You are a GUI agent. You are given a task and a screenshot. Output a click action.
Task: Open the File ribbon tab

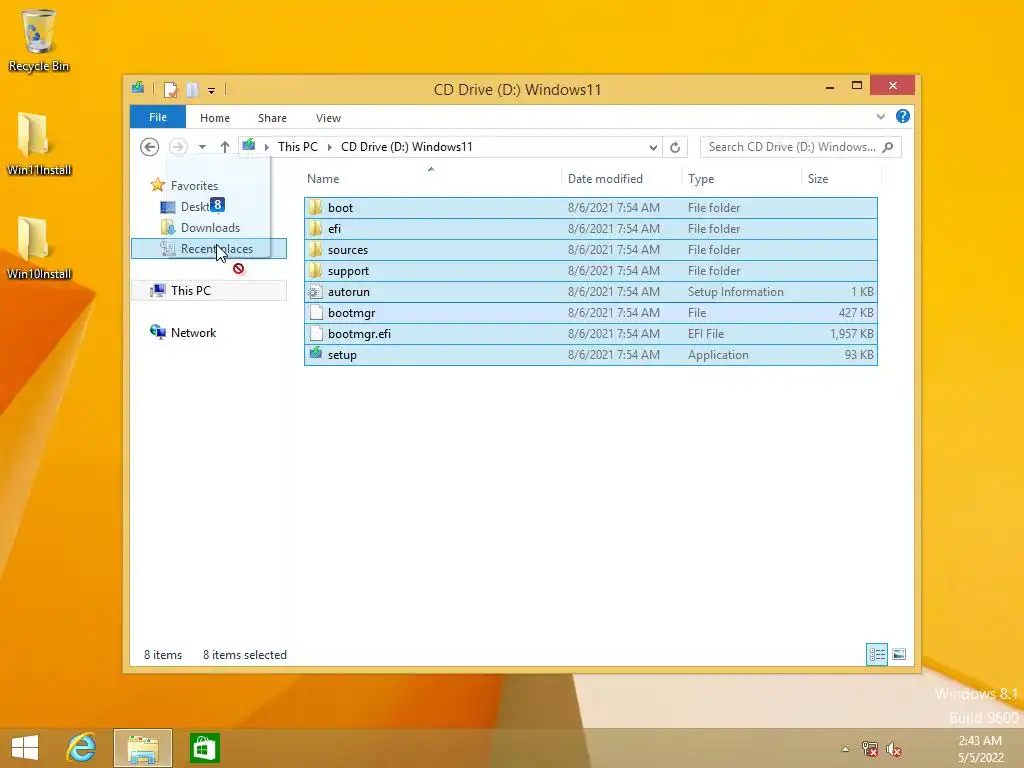tap(158, 117)
